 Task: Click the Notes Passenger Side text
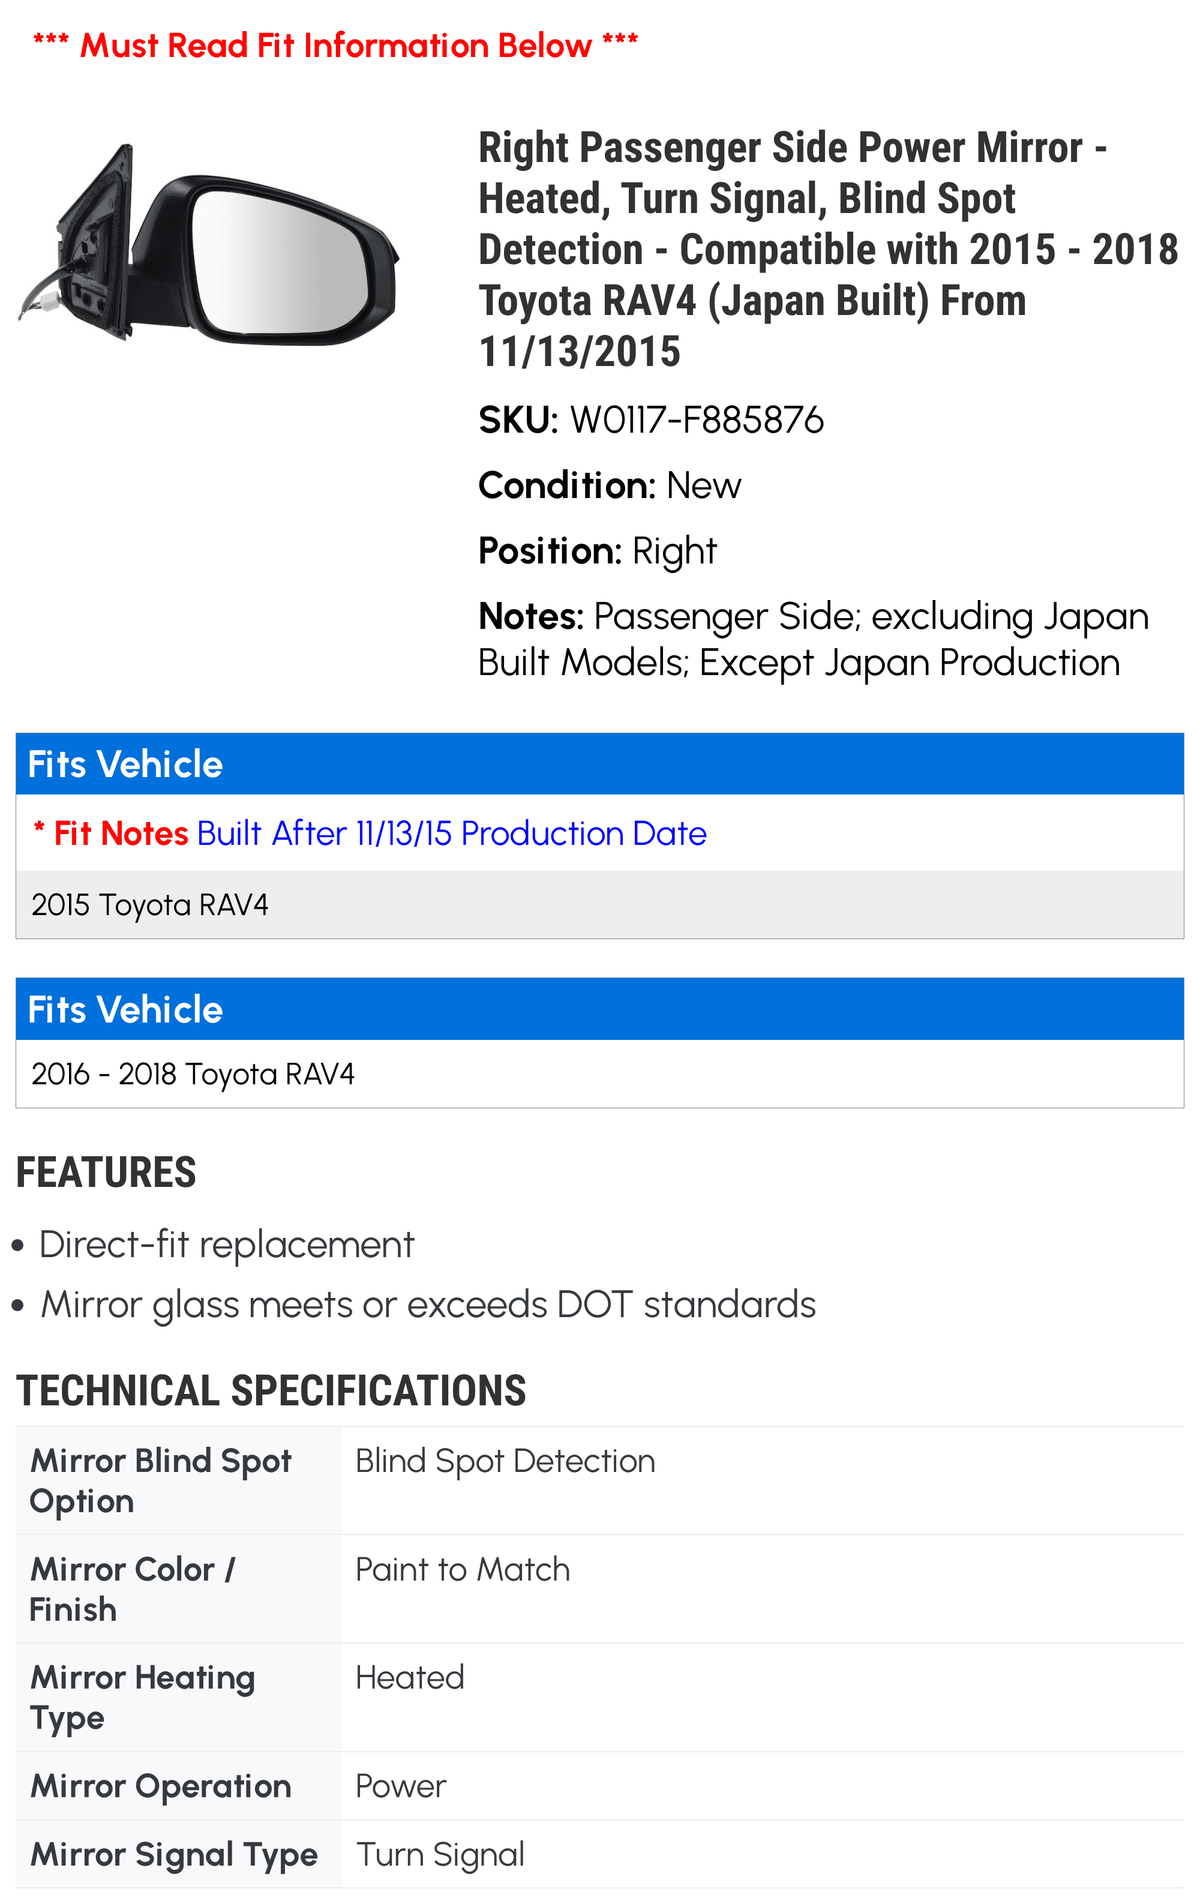pos(813,640)
